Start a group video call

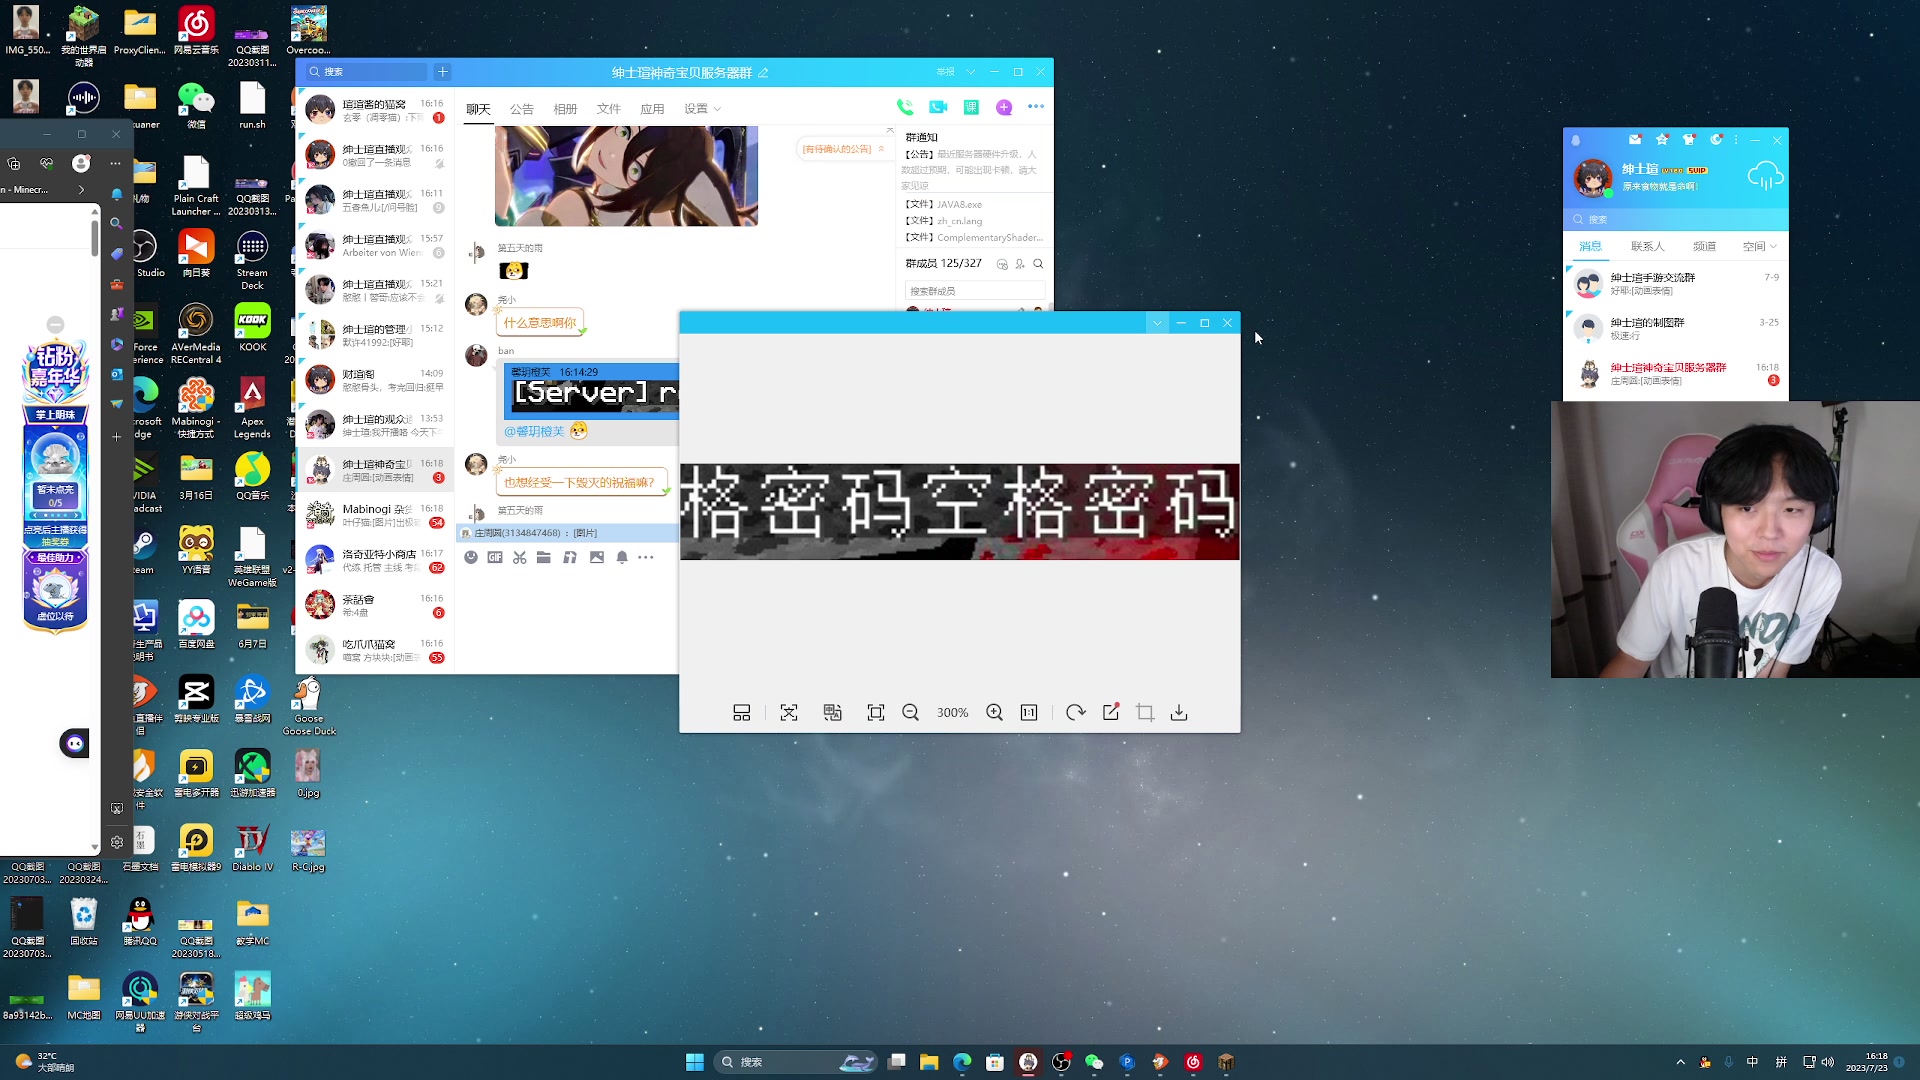tap(938, 107)
